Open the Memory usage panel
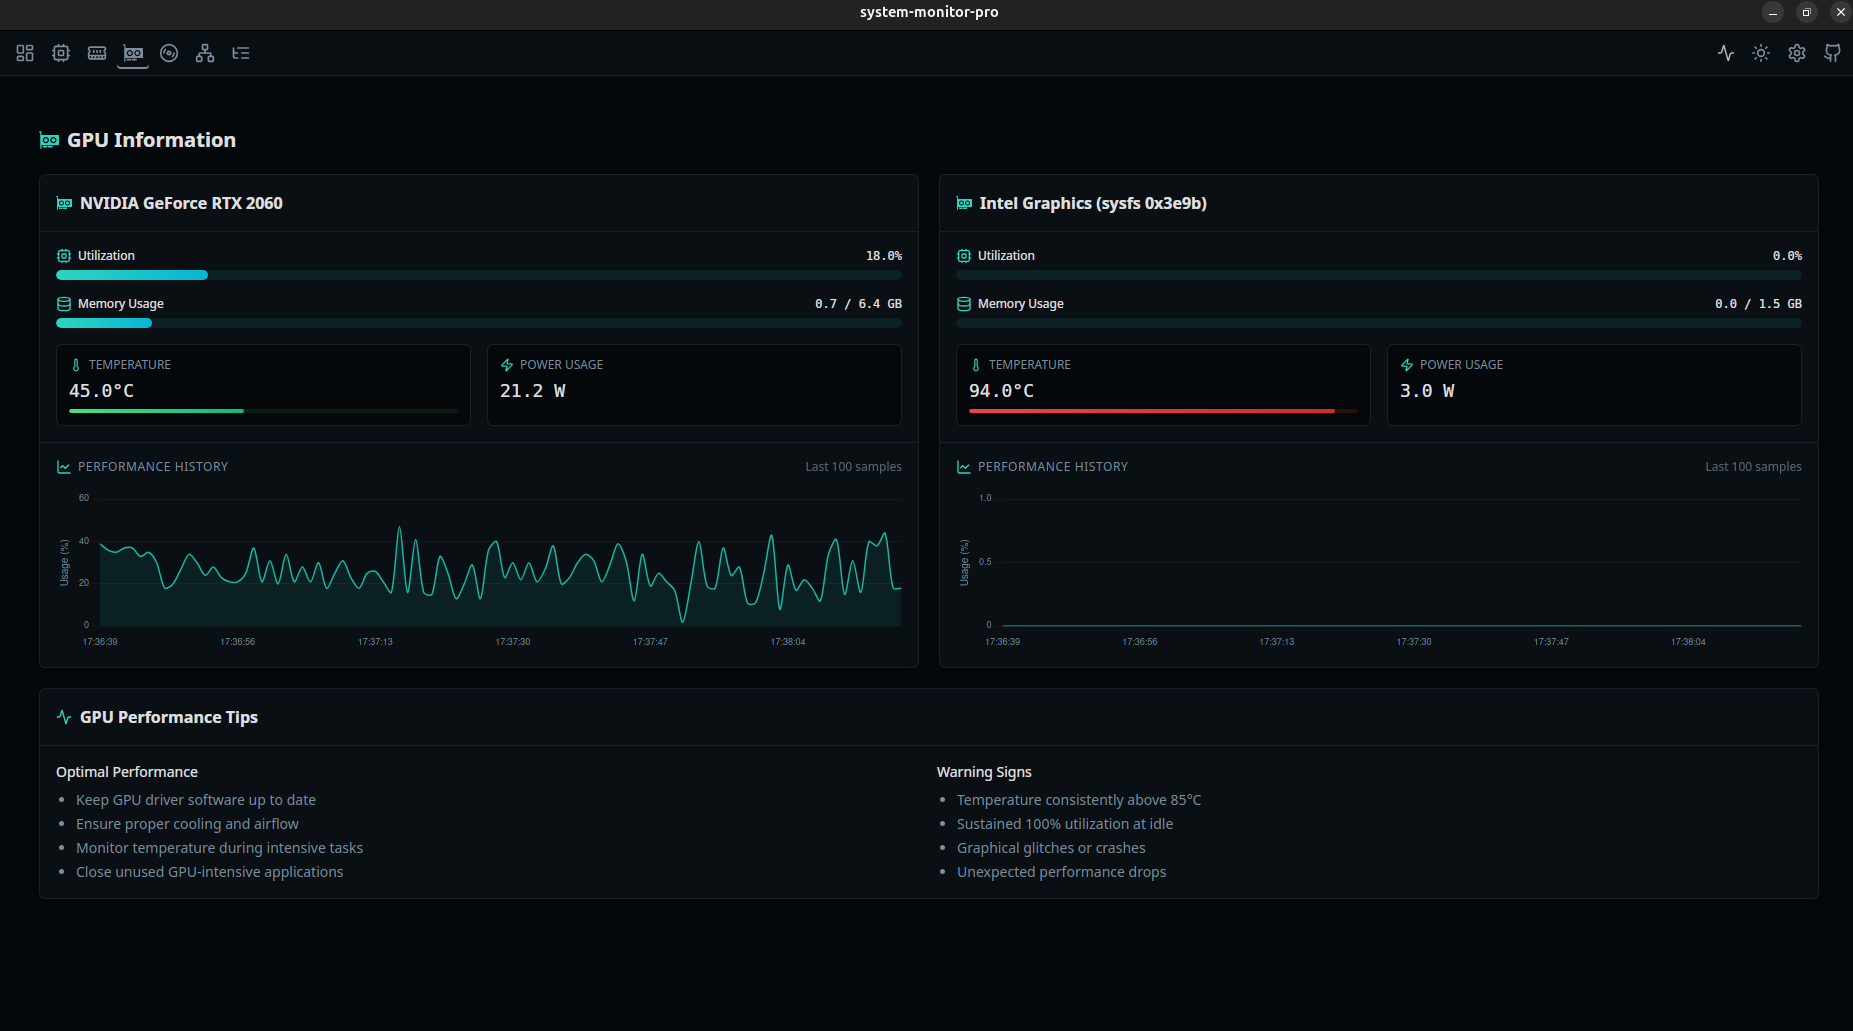This screenshot has width=1853, height=1031. (96, 53)
